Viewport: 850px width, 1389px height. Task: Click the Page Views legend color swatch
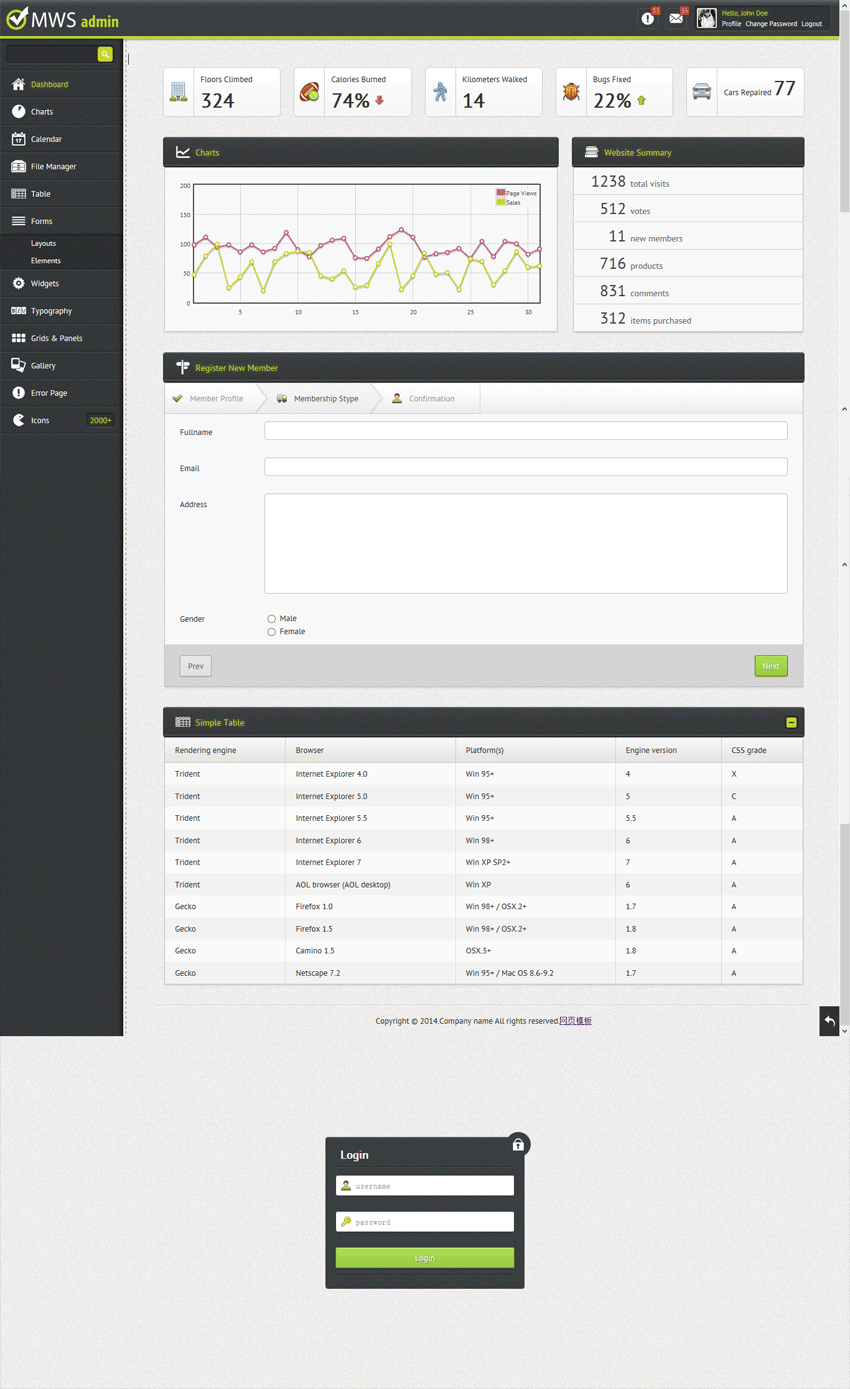[501, 193]
